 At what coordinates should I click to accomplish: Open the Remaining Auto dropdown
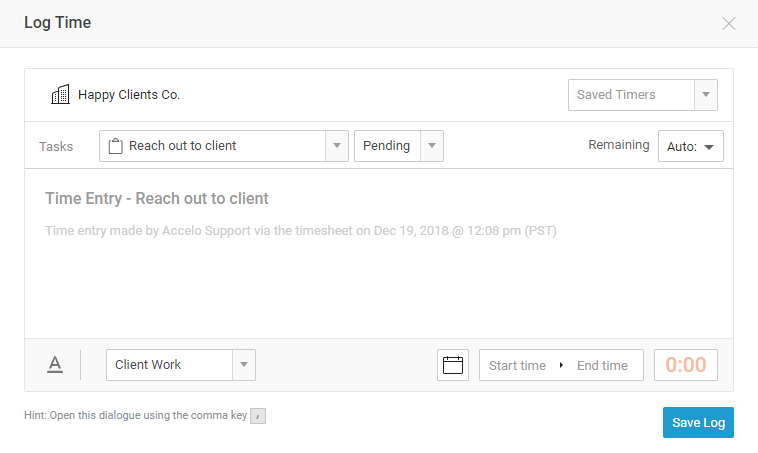(x=691, y=146)
